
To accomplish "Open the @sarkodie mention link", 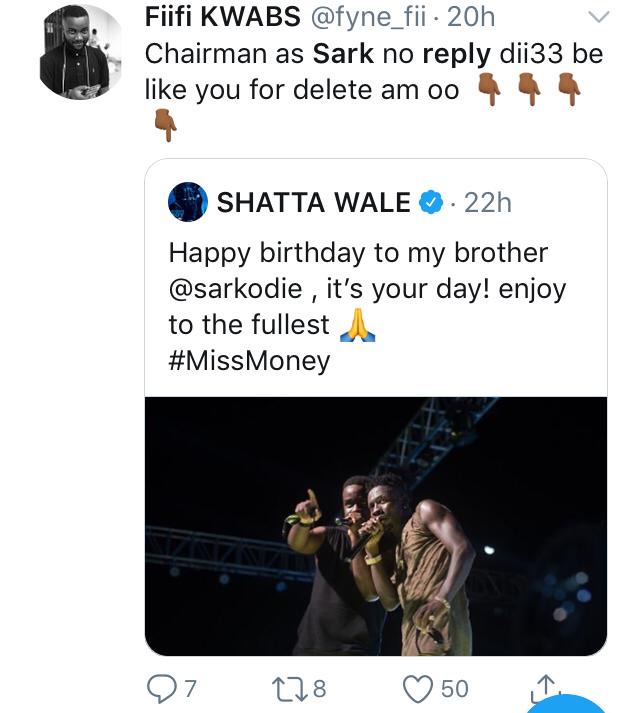I will click(x=236, y=289).
